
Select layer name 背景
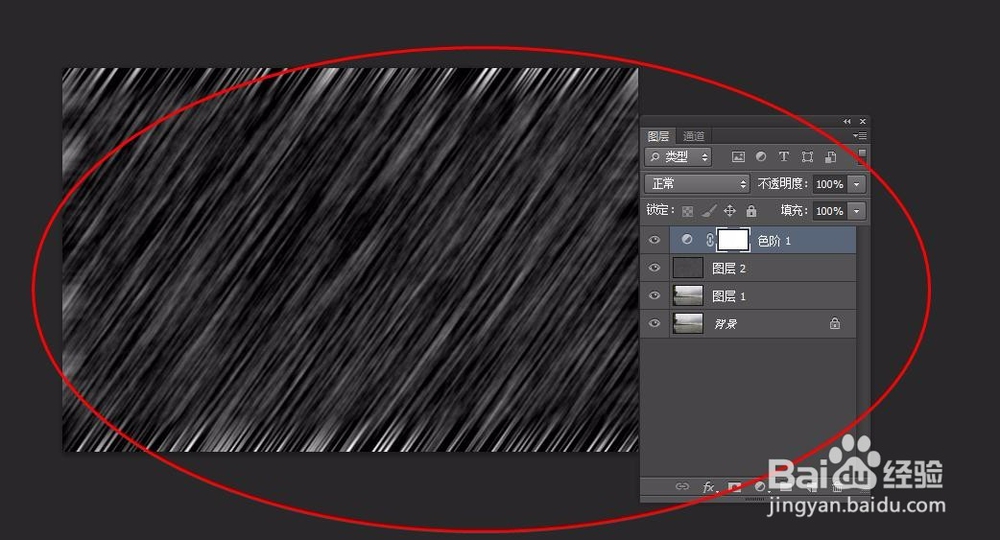click(x=725, y=324)
